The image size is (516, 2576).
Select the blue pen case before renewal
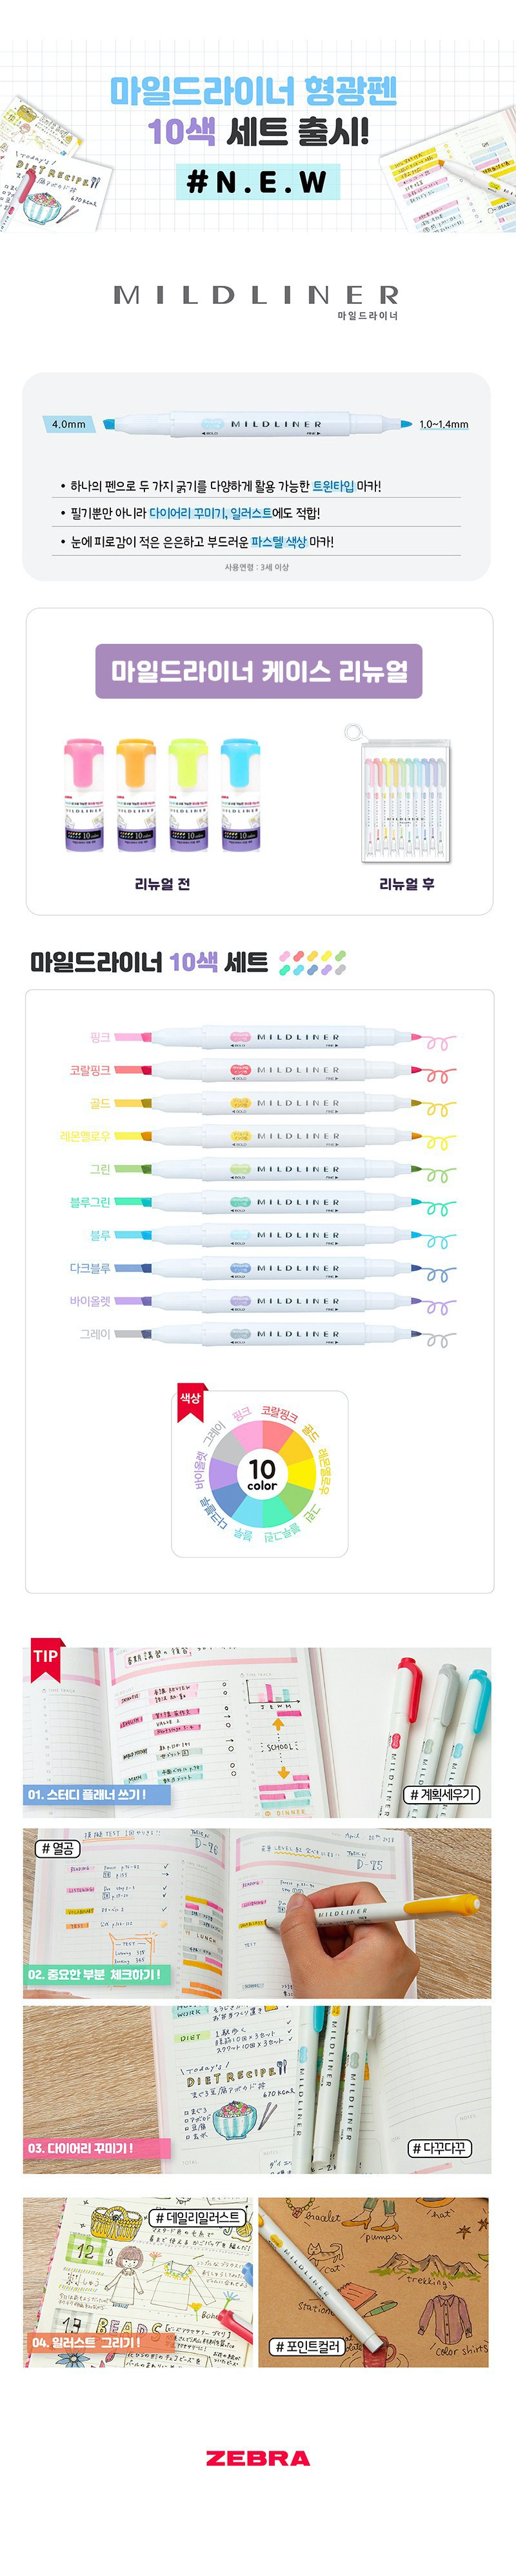click(x=240, y=795)
